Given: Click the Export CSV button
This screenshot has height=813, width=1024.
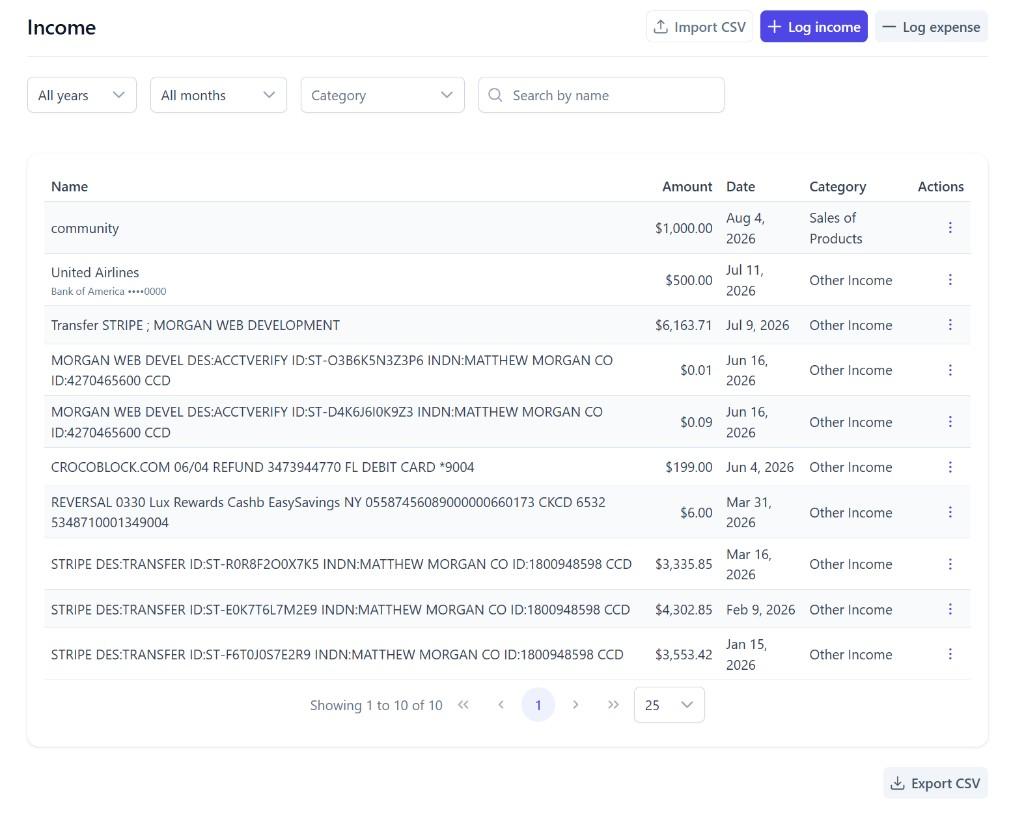Looking at the screenshot, I should [x=935, y=783].
